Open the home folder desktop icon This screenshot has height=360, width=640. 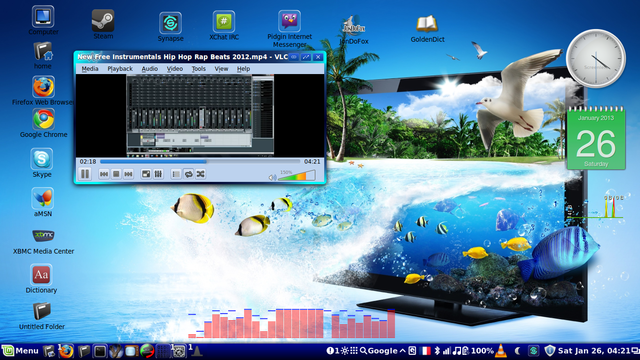click(43, 55)
